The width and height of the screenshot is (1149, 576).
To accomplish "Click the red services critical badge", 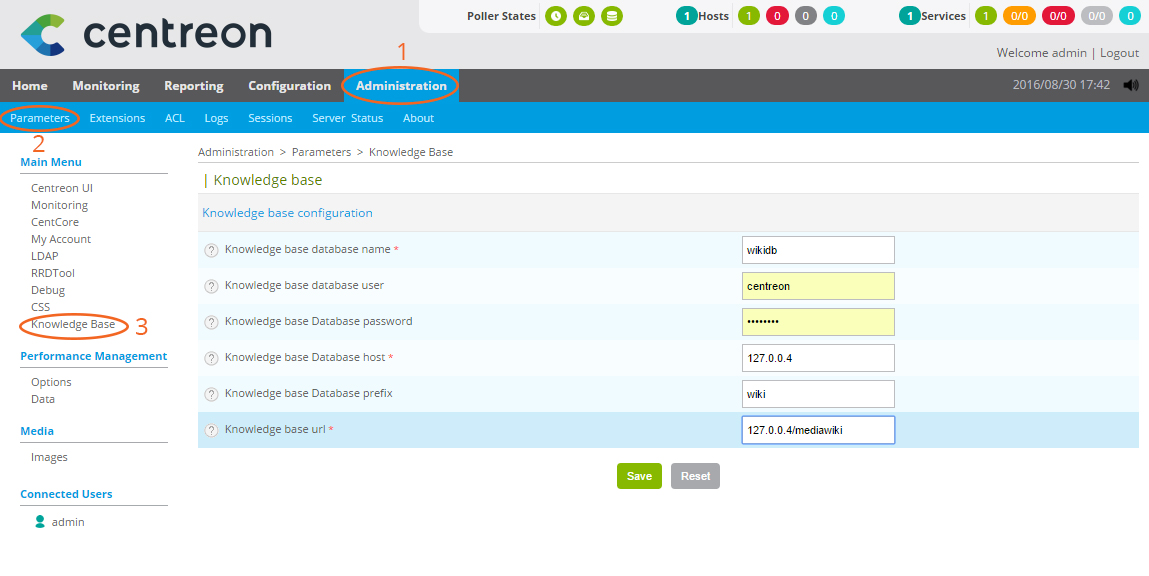I will tap(1057, 15).
